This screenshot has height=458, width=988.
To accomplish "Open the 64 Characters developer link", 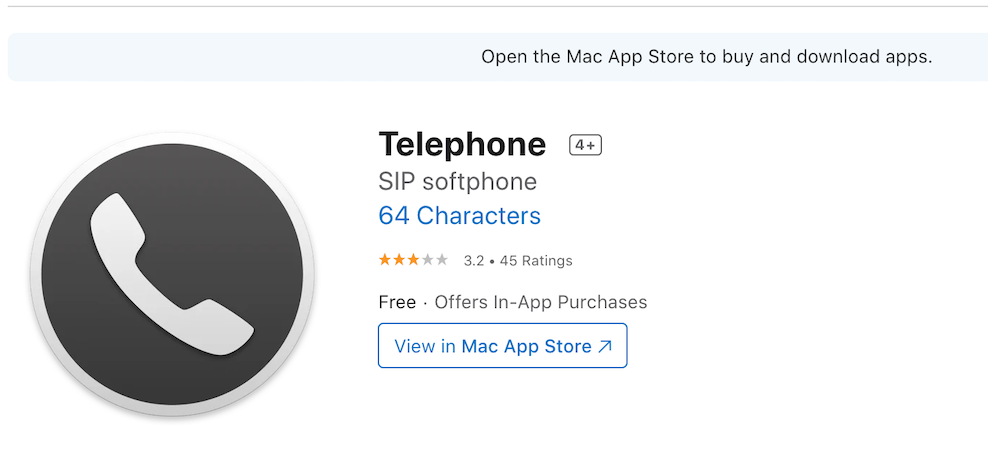I will tap(459, 216).
